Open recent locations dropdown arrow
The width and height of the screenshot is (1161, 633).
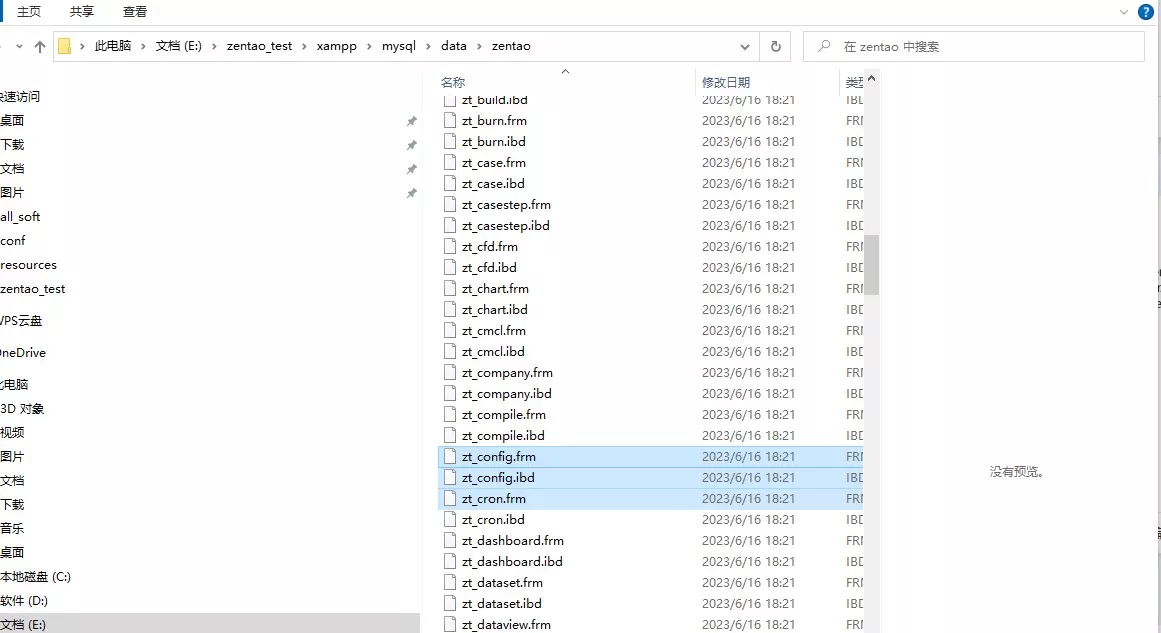click(x=19, y=46)
